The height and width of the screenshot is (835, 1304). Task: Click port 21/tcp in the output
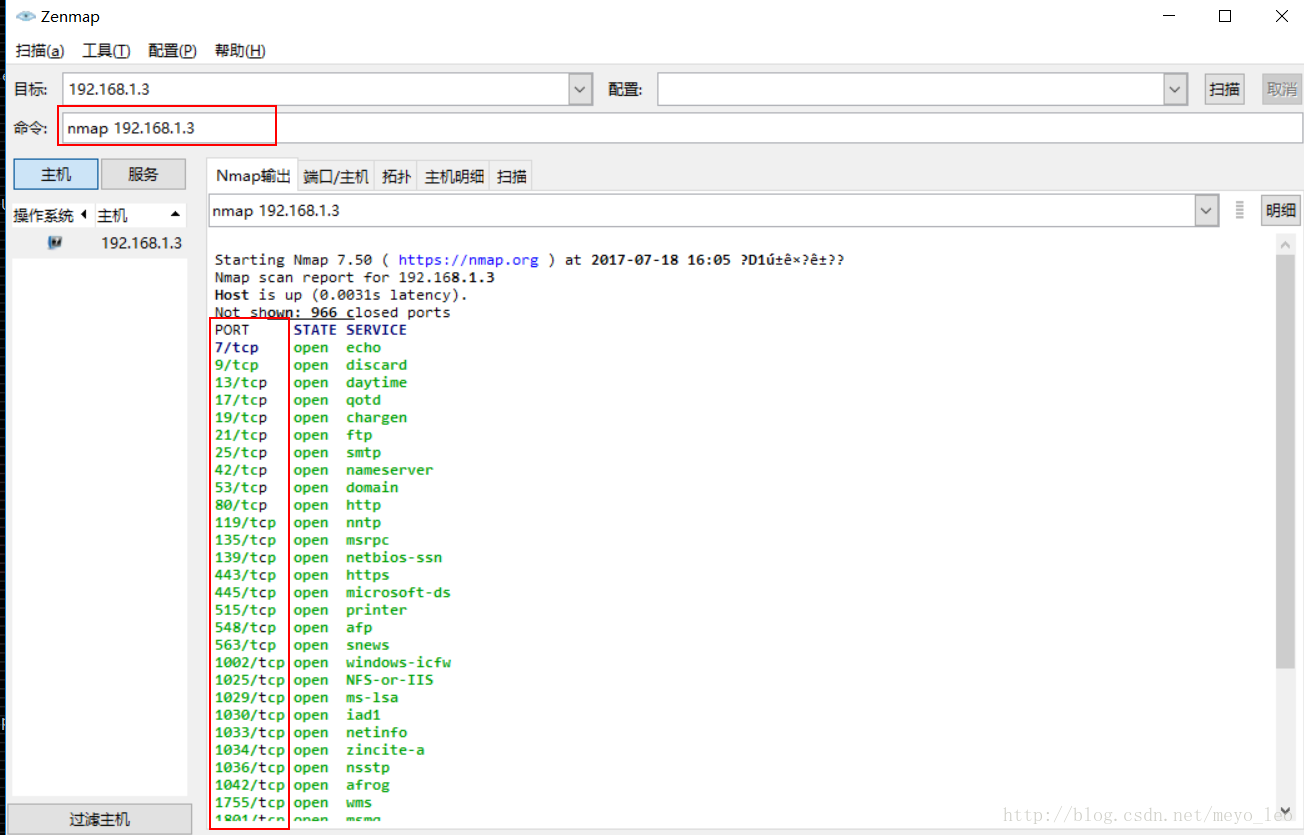[241, 435]
